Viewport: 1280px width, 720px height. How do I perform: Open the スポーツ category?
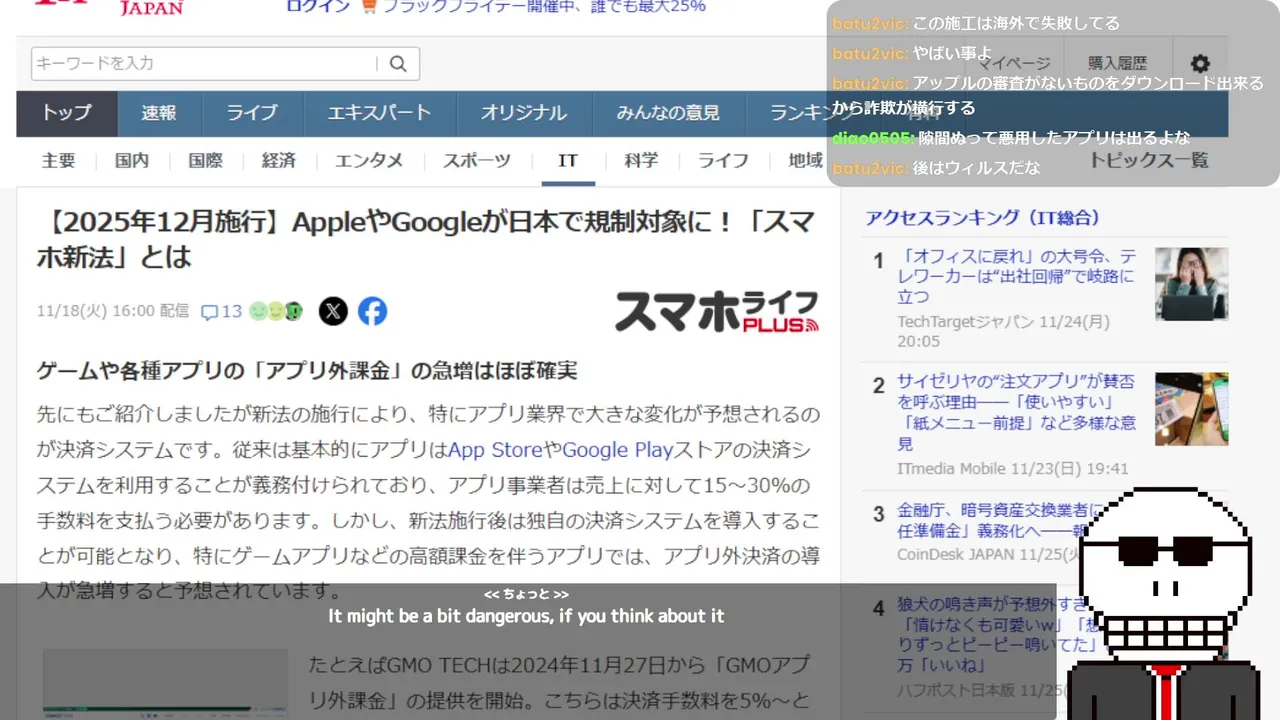(477, 160)
